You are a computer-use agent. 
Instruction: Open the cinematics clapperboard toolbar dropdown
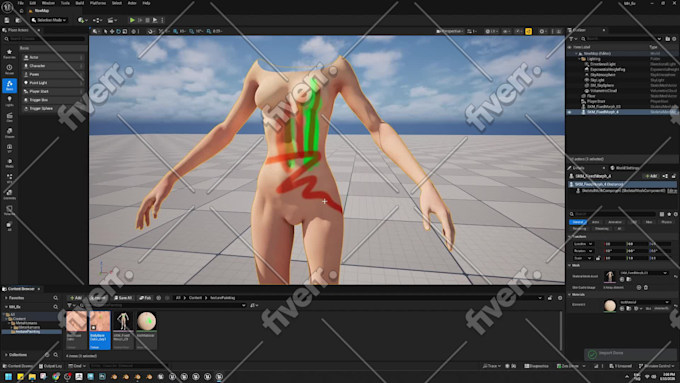tap(112, 20)
